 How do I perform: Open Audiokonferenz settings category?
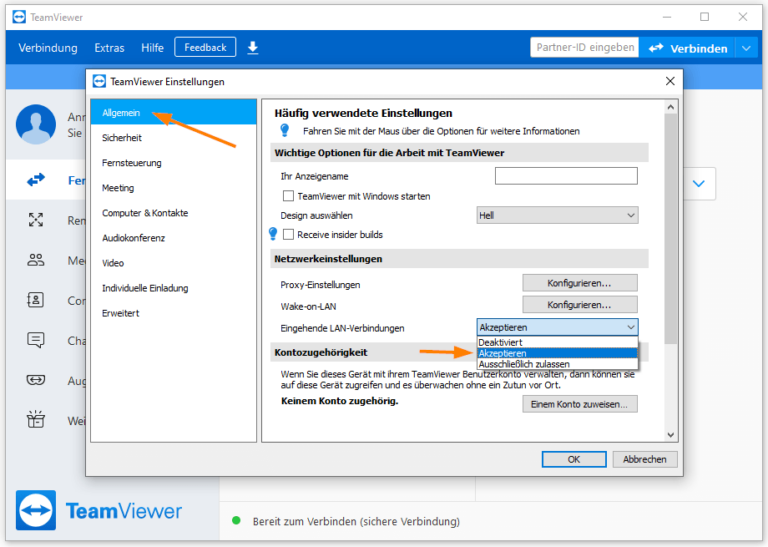point(173,238)
